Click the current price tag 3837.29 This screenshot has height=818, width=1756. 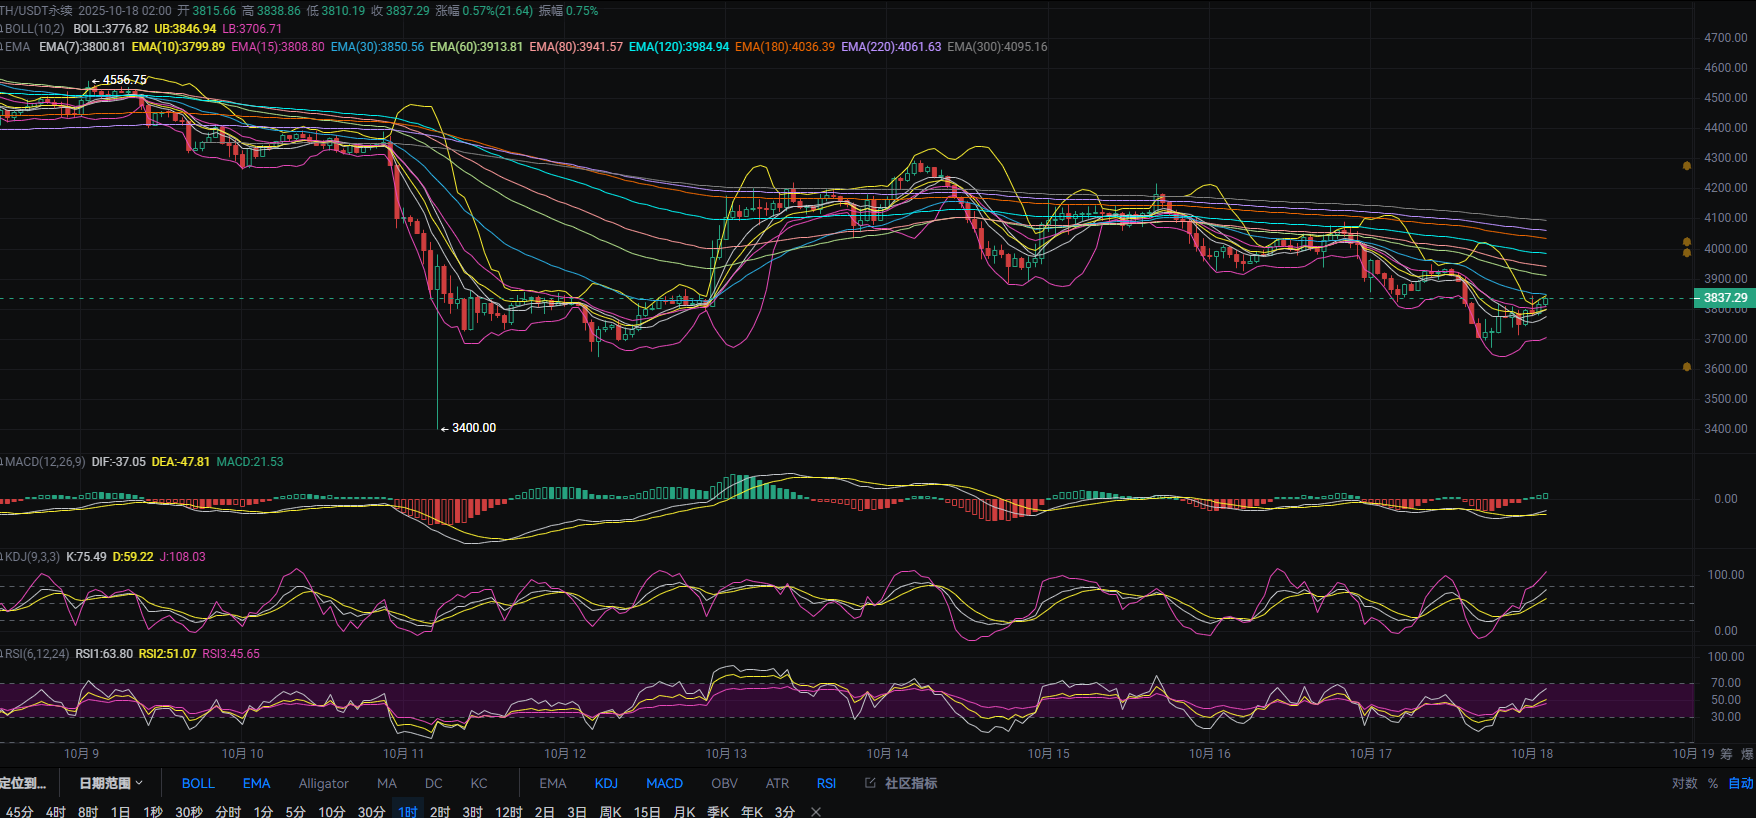click(x=1724, y=298)
